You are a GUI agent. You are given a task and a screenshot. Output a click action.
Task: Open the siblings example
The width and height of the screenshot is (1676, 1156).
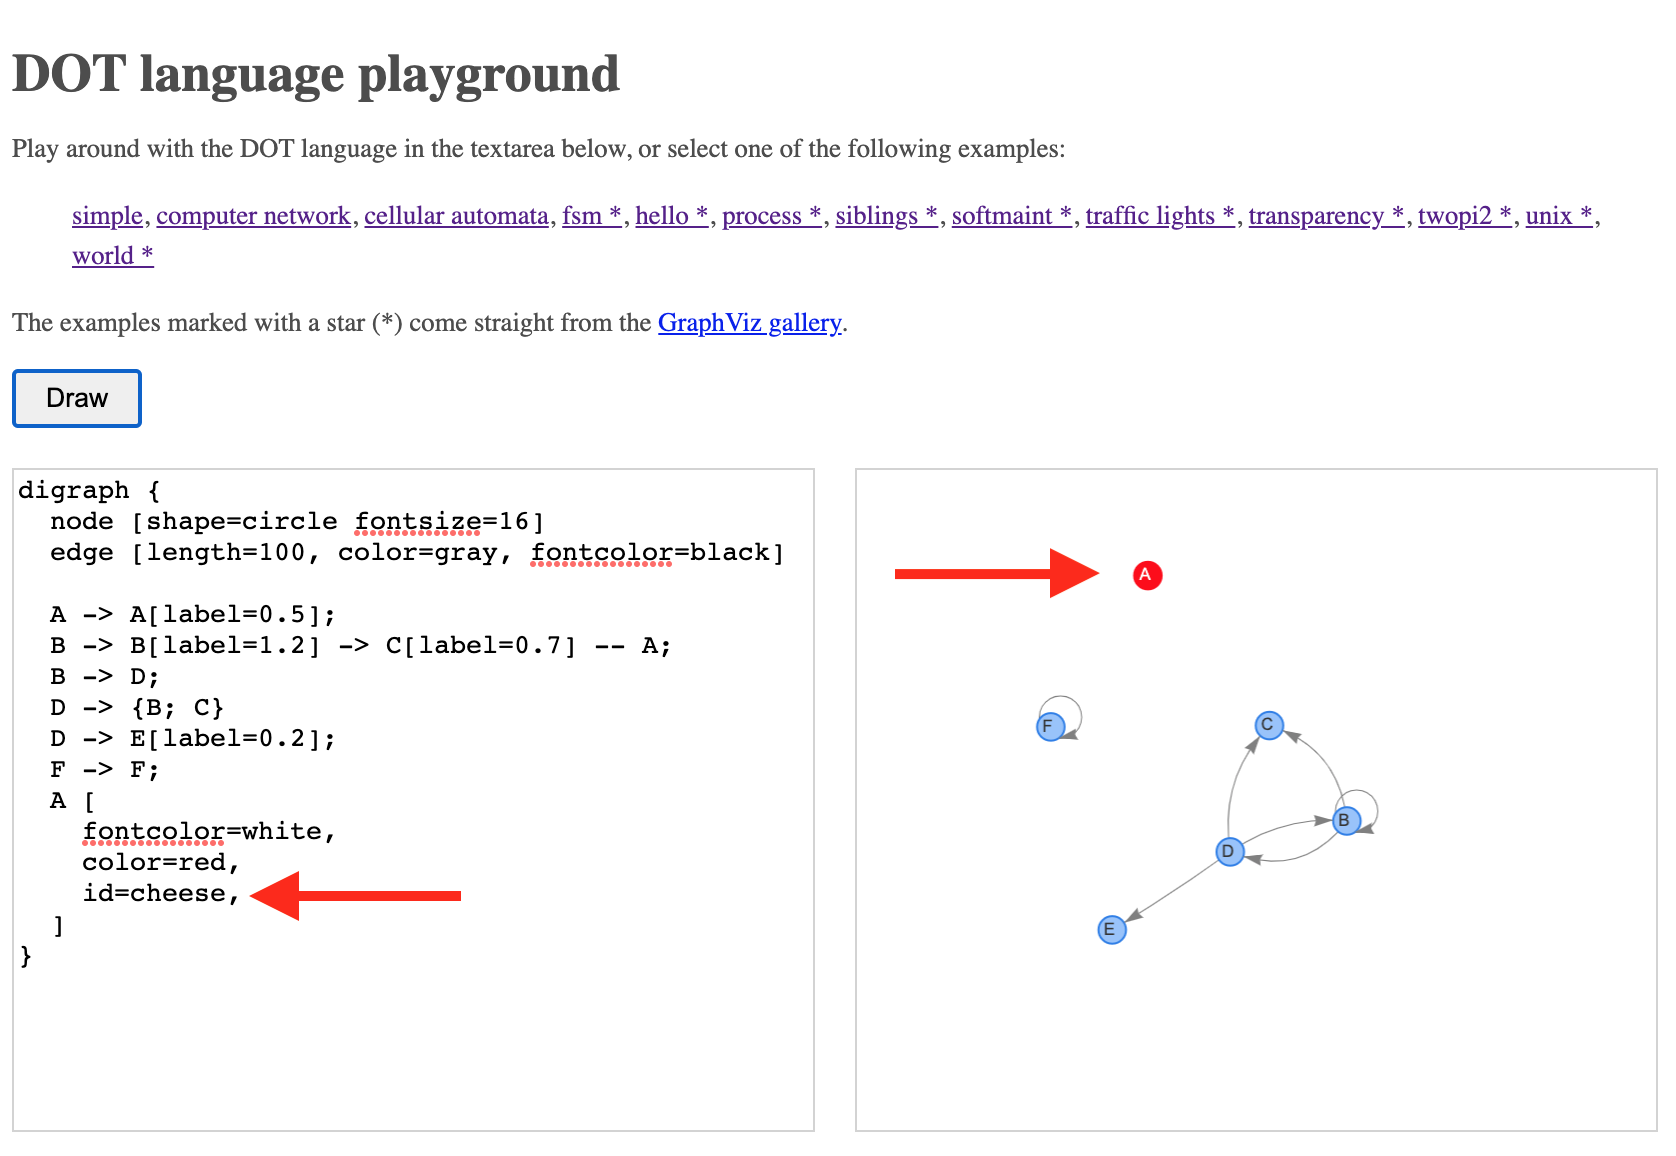pyautogui.click(x=885, y=215)
